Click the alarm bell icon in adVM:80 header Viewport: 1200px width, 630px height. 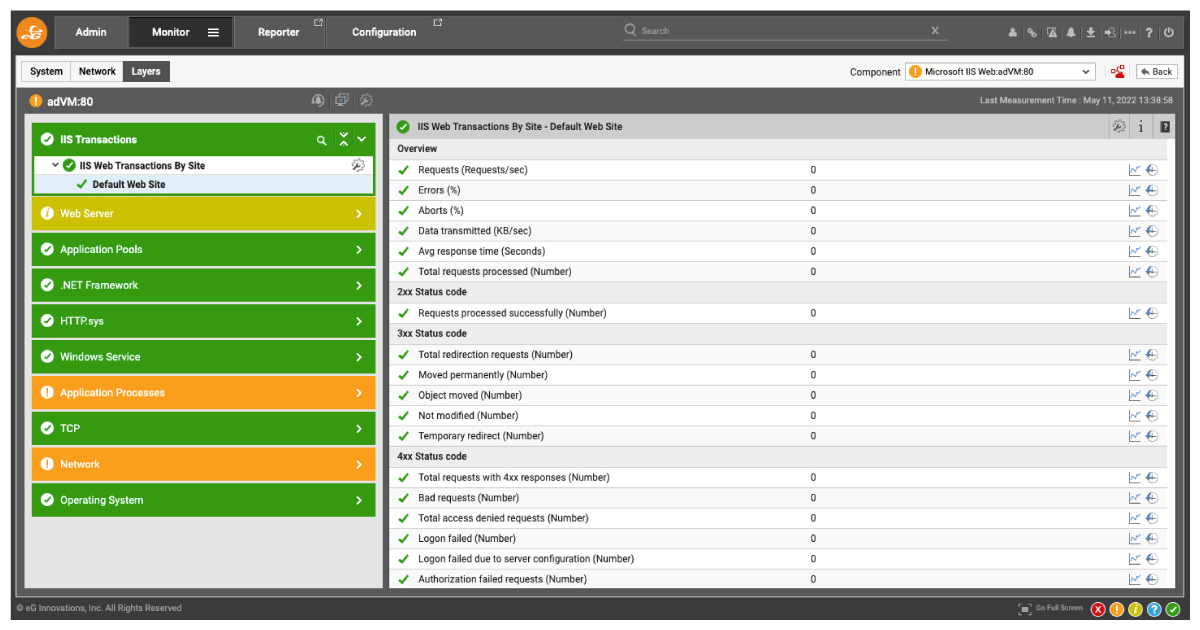pyautogui.click(x=318, y=101)
